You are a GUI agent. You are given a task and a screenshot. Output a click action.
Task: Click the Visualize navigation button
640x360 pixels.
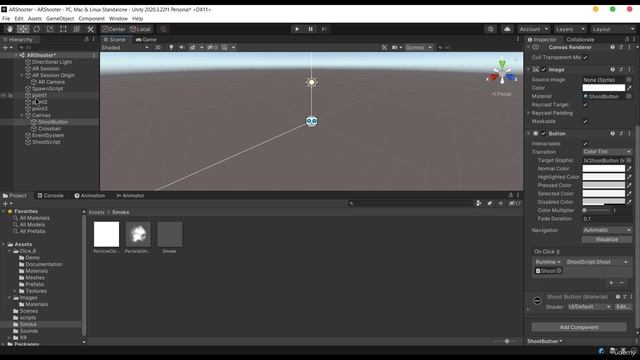click(x=607, y=239)
